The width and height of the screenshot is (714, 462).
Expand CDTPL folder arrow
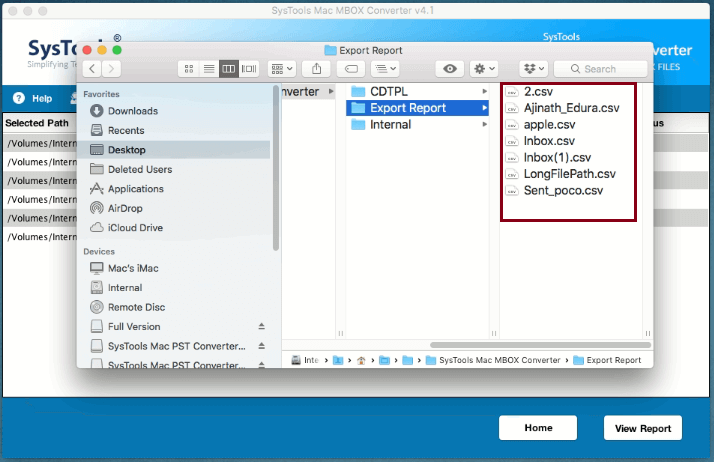484,91
